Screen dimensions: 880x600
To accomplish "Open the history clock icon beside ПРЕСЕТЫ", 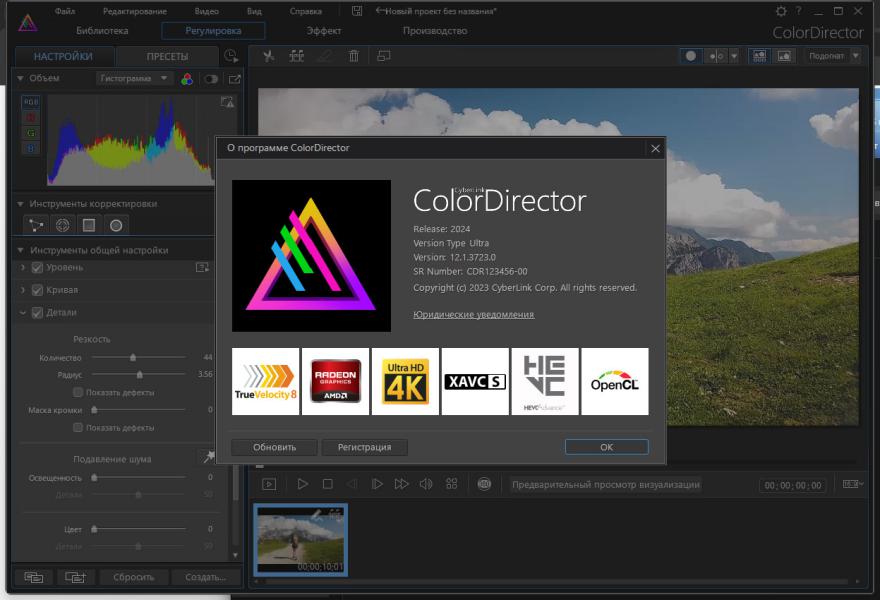I will tap(231, 56).
